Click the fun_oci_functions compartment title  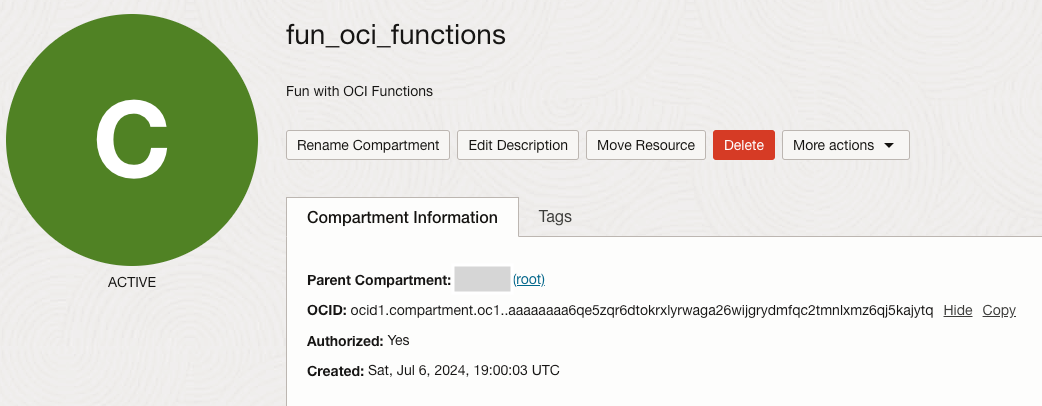(x=396, y=36)
